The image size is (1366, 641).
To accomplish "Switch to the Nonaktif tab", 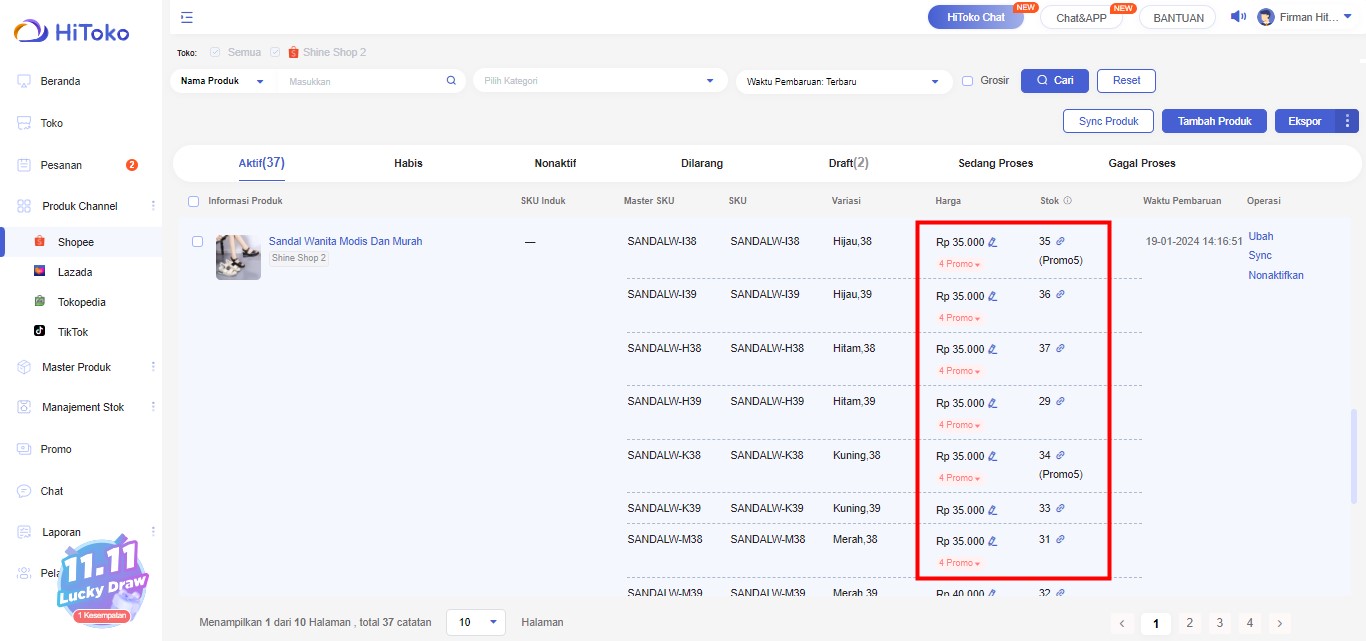I will tap(555, 163).
